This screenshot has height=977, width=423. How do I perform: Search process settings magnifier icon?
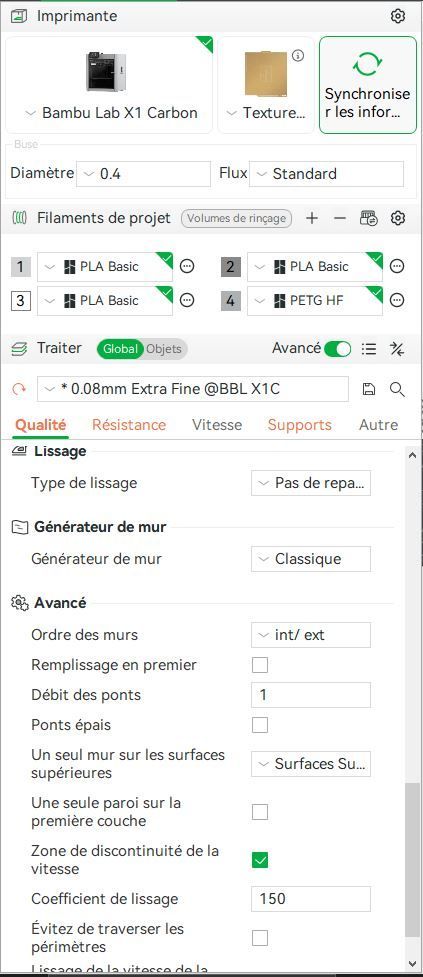397,389
